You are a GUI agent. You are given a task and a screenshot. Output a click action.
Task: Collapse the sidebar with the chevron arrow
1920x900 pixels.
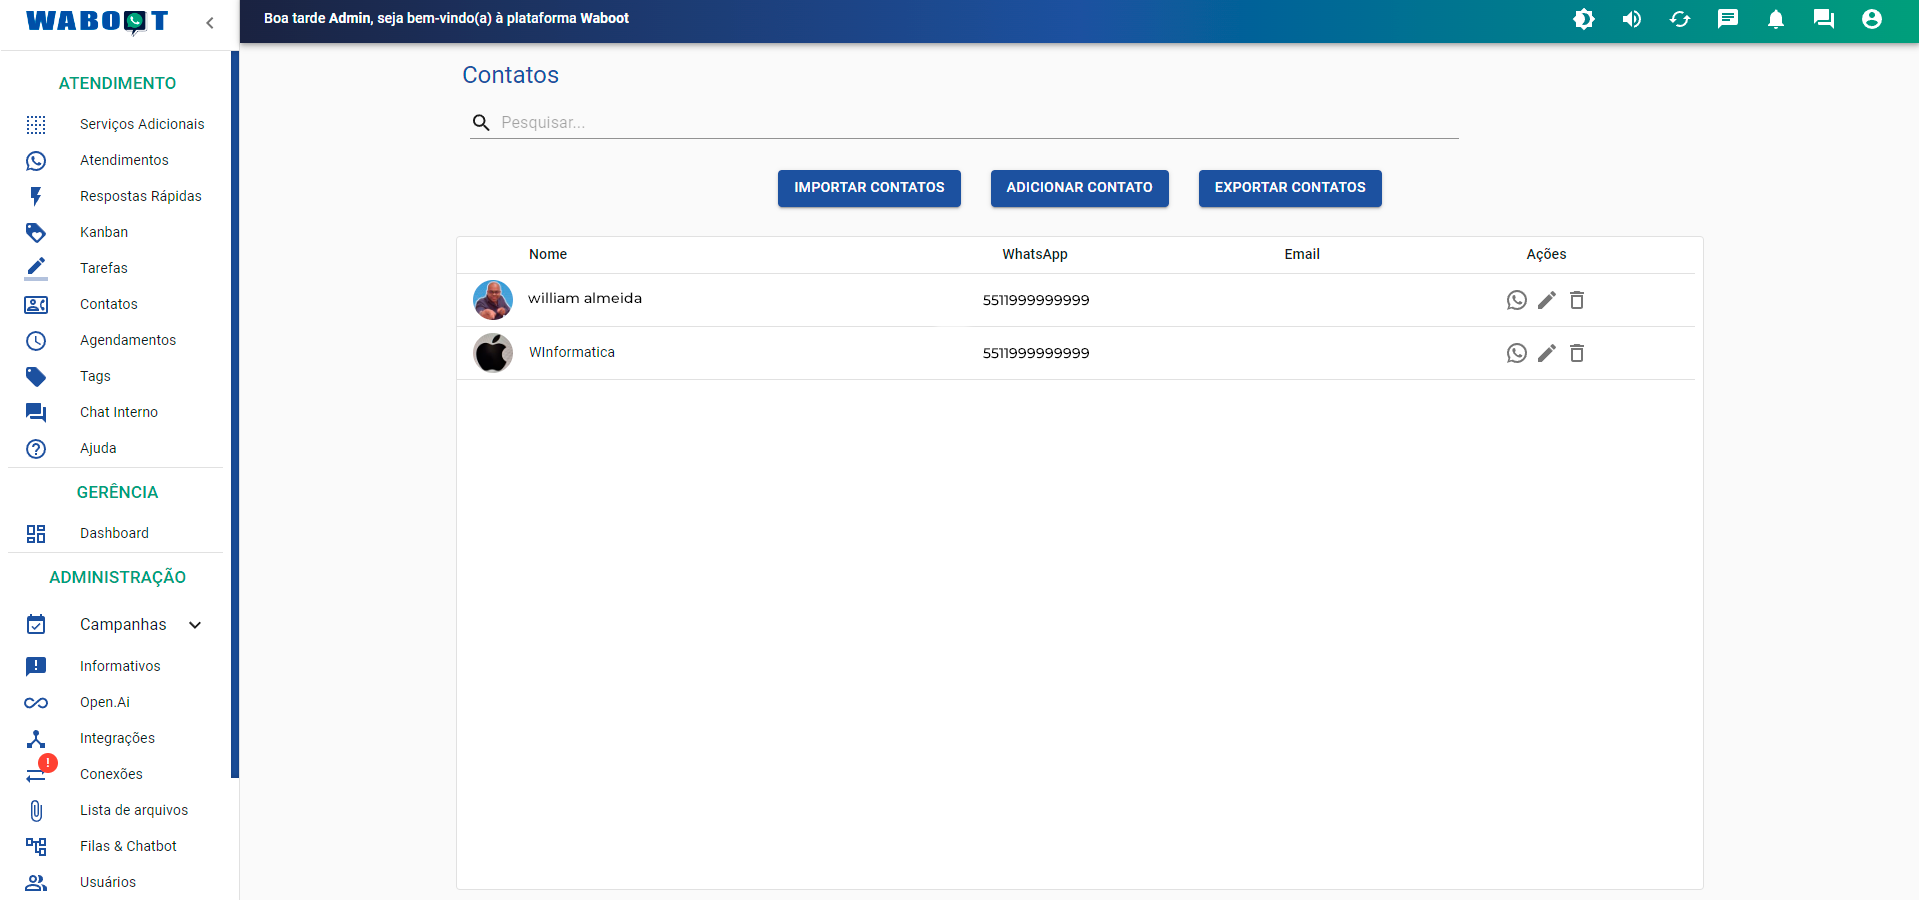[210, 22]
